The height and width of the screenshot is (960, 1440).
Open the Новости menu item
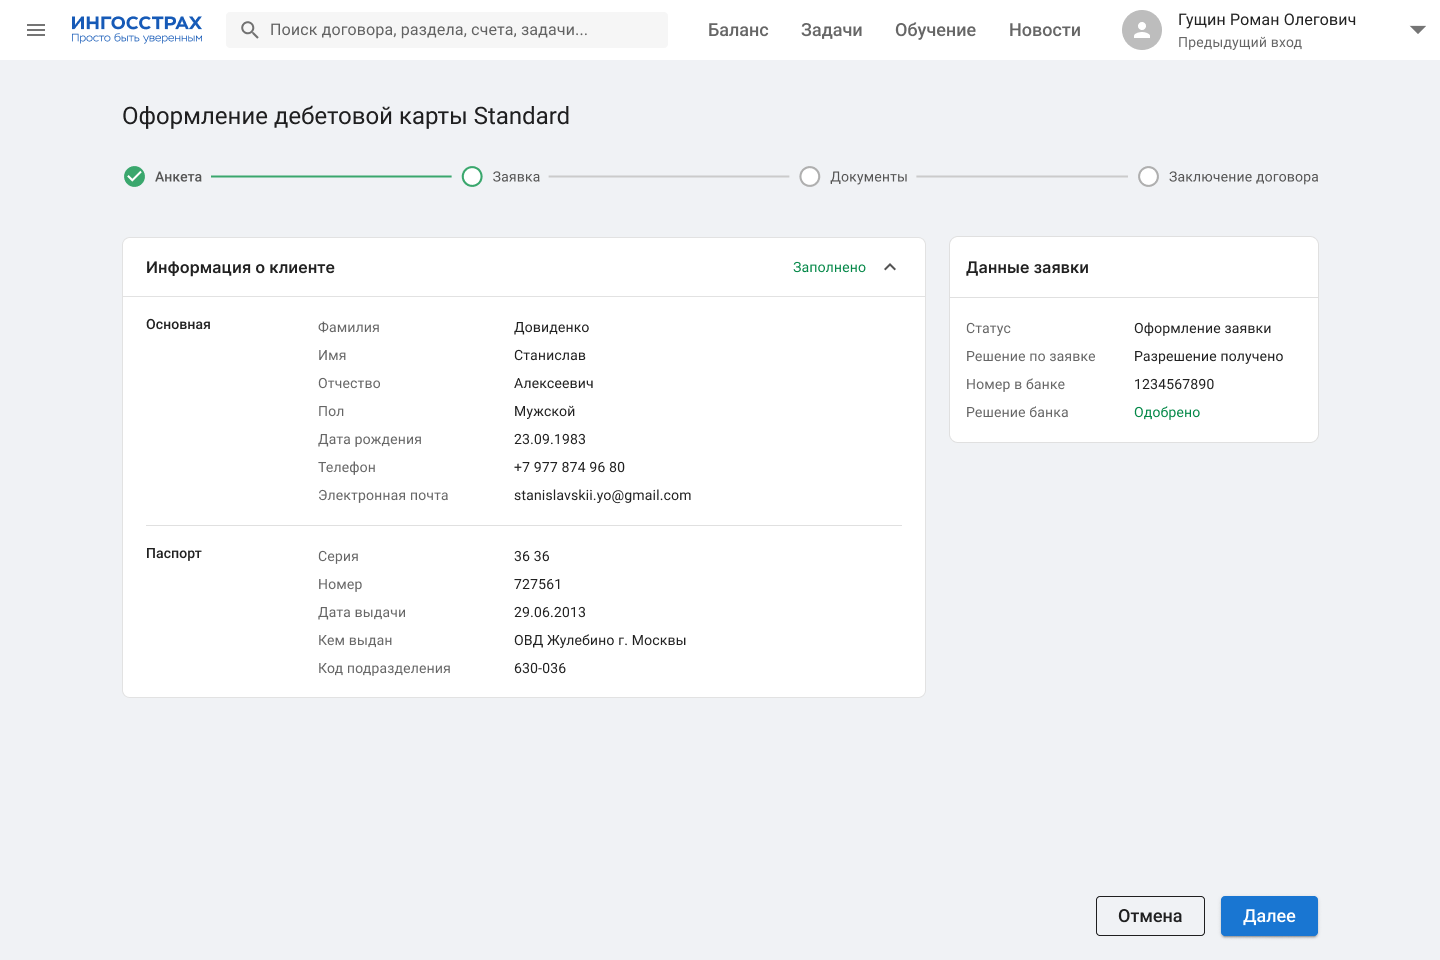(x=1044, y=30)
